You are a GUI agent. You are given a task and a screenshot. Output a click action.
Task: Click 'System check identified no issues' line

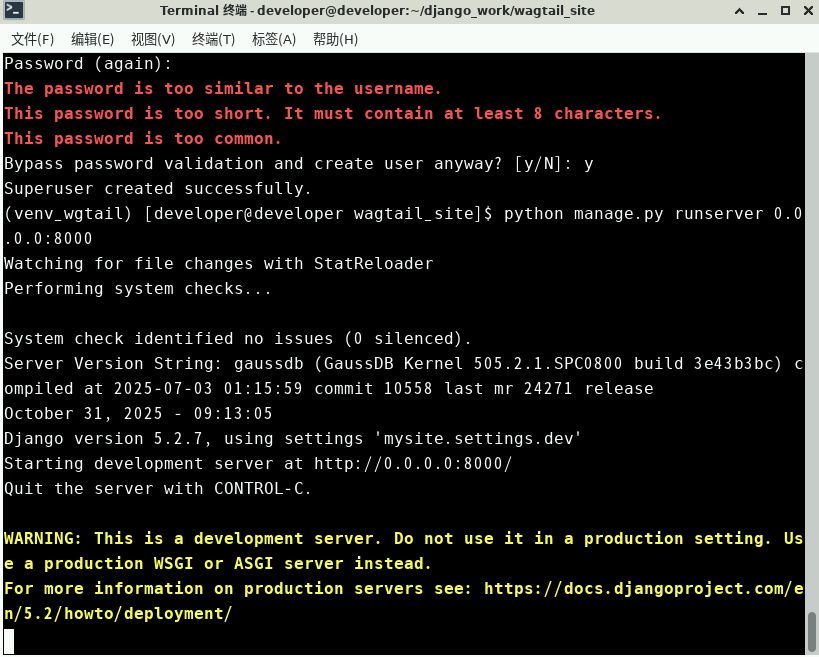pos(238,339)
